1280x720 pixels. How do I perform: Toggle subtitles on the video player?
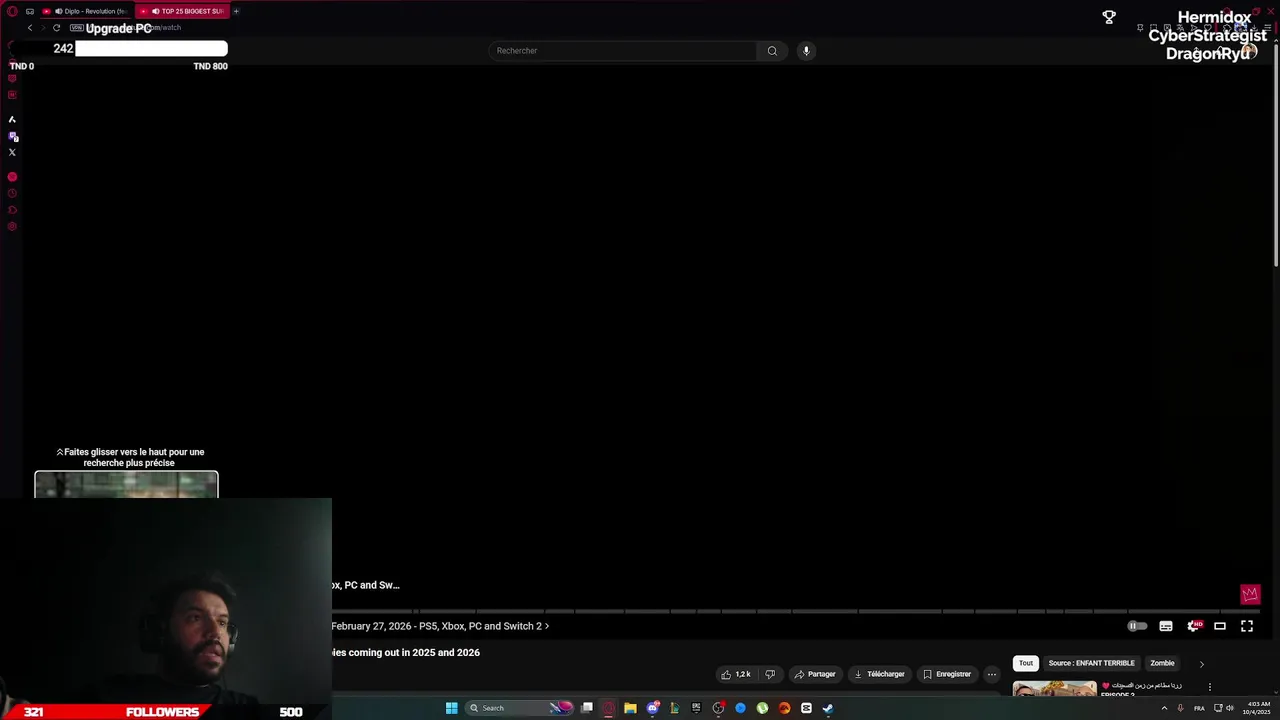pos(1166,626)
